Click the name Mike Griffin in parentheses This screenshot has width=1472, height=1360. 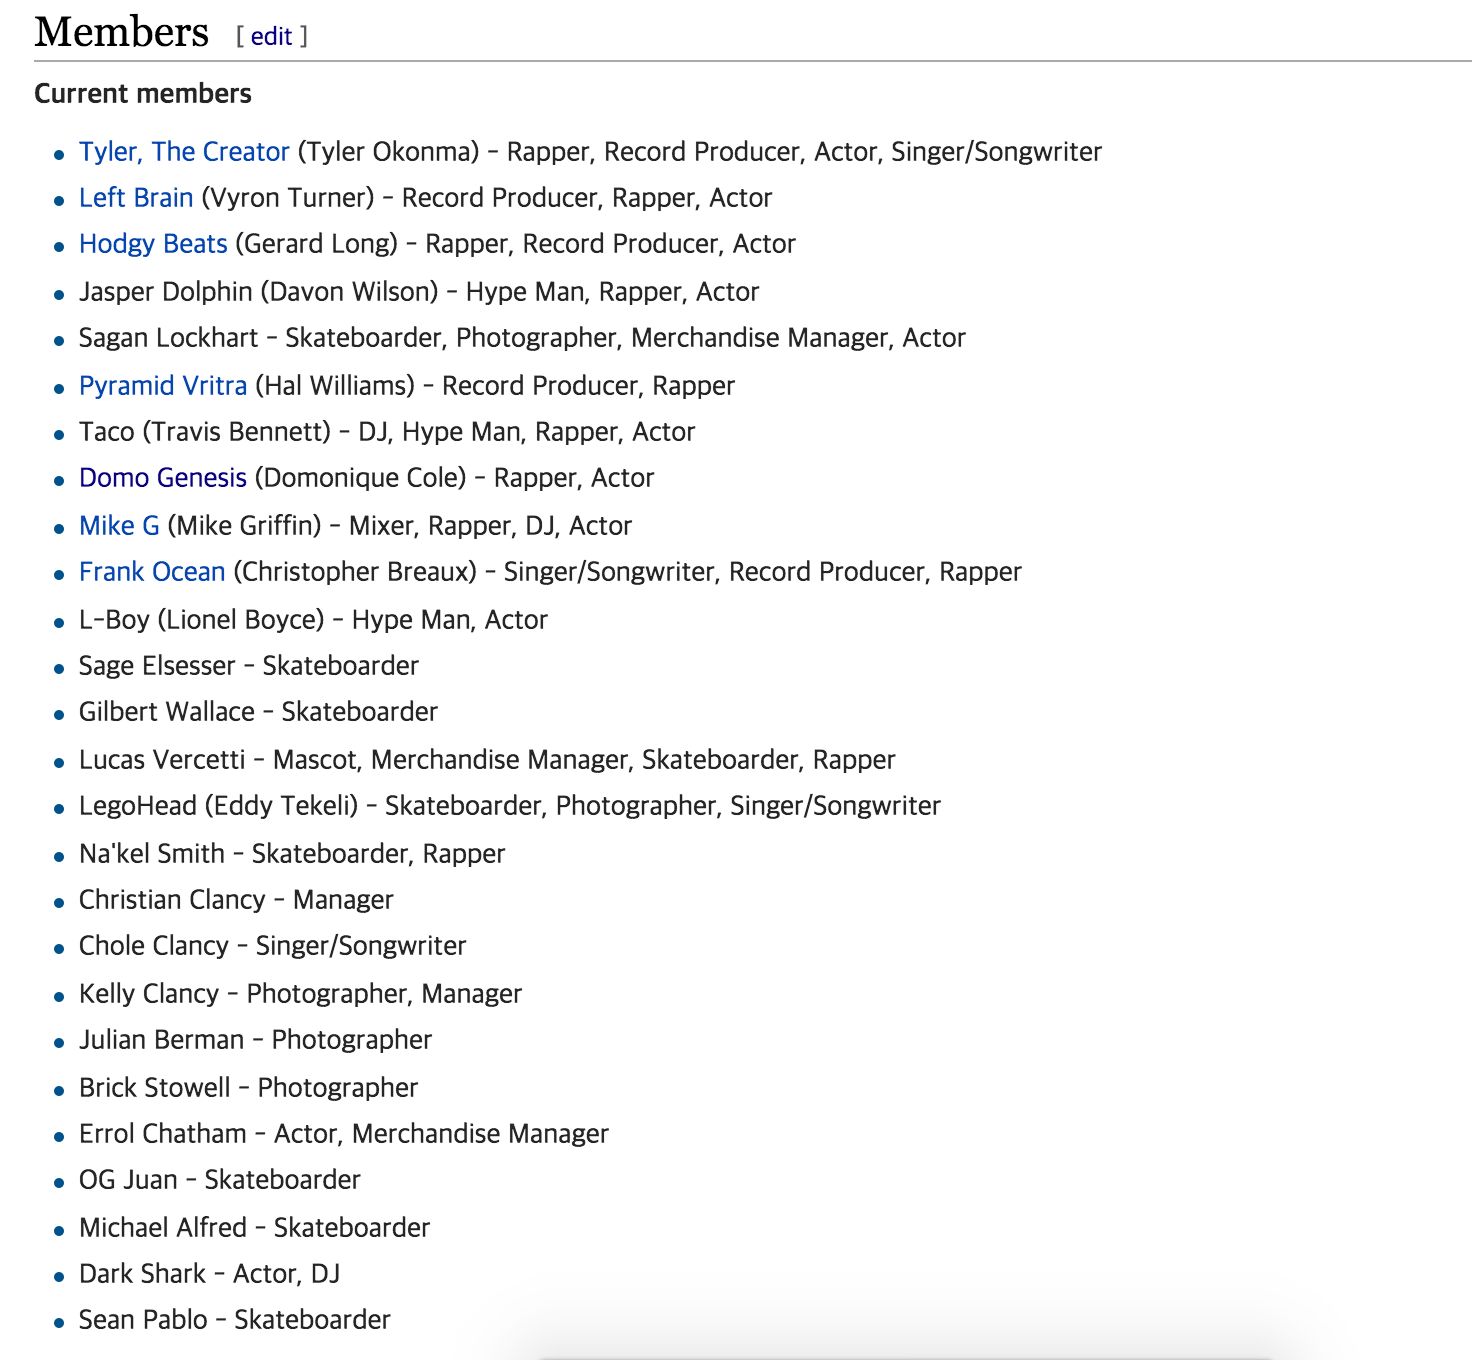[x=245, y=526]
